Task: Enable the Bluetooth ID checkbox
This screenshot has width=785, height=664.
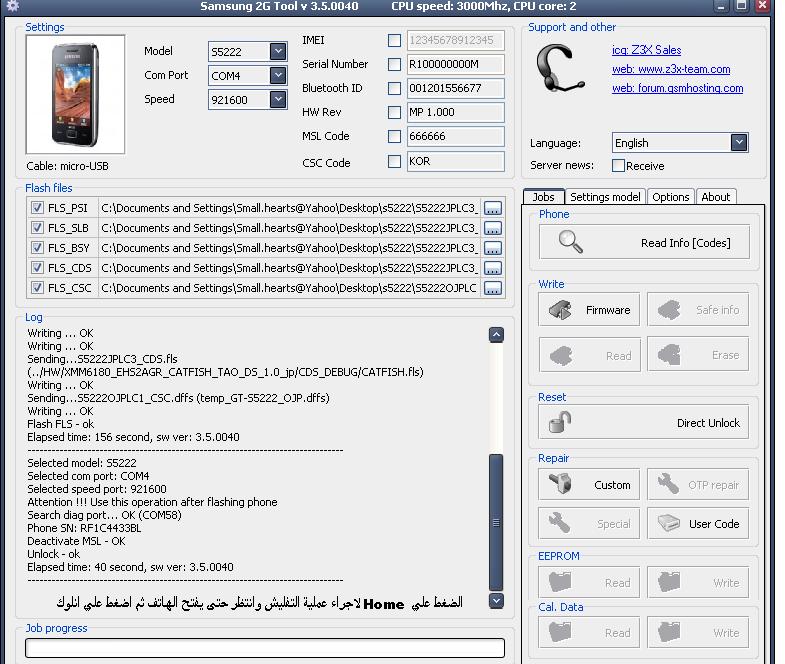Action: point(395,88)
